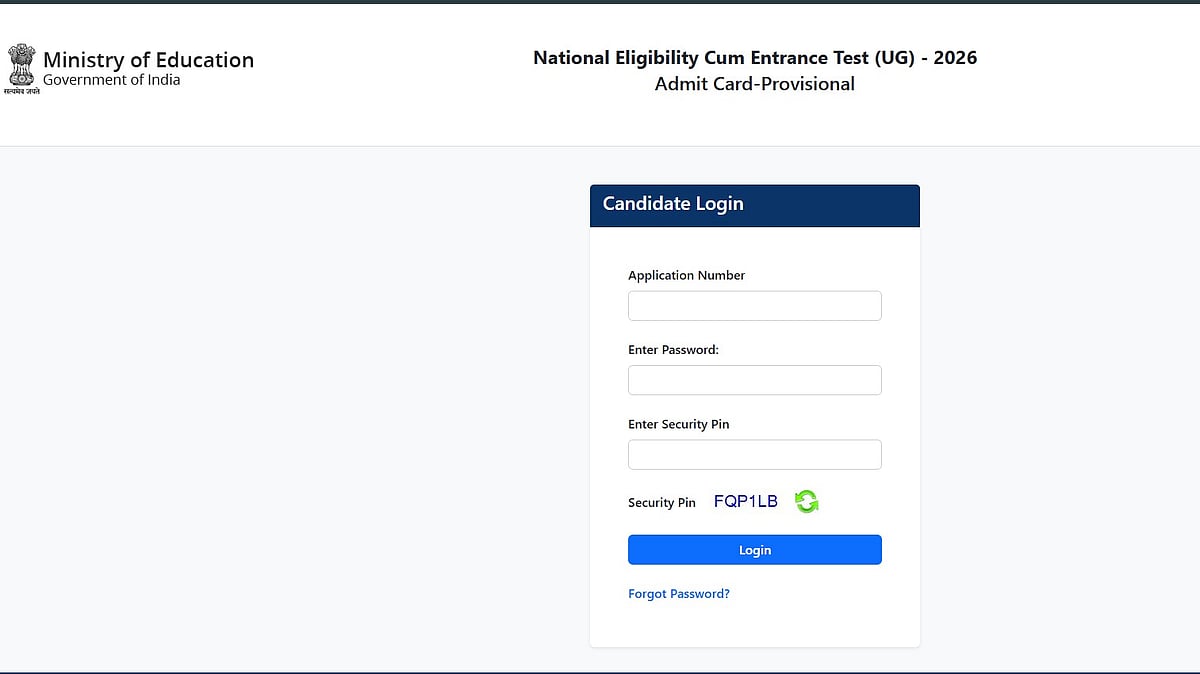Click the Ministry of Education heading
The image size is (1200, 674).
click(x=148, y=60)
